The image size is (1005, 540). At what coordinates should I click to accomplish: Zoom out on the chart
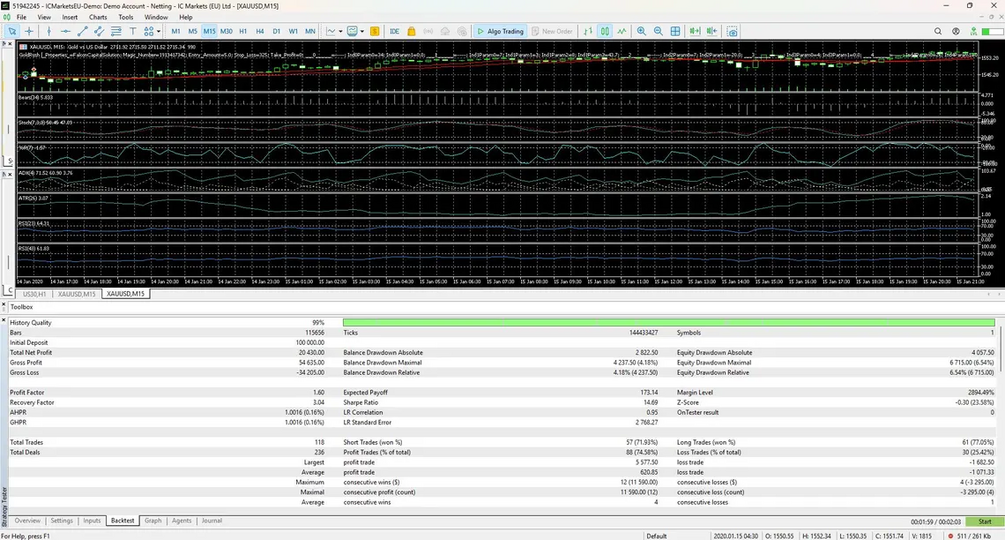[658, 31]
